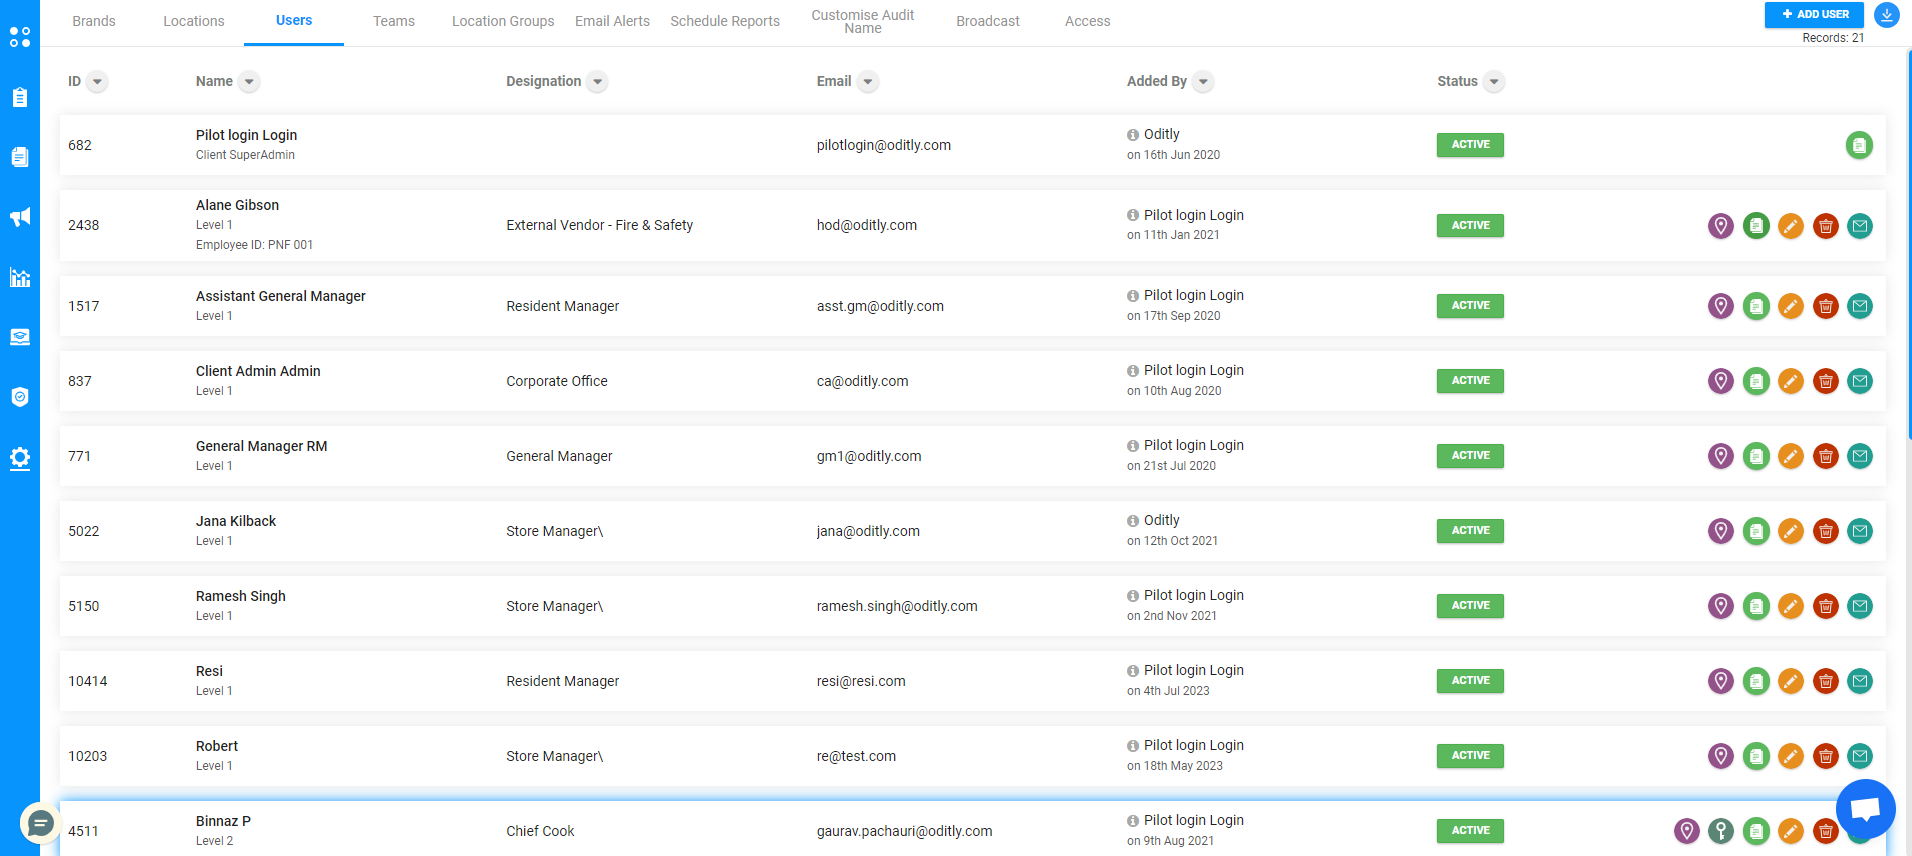Click location pin icon for Robert
The image size is (1912, 856).
(1721, 756)
